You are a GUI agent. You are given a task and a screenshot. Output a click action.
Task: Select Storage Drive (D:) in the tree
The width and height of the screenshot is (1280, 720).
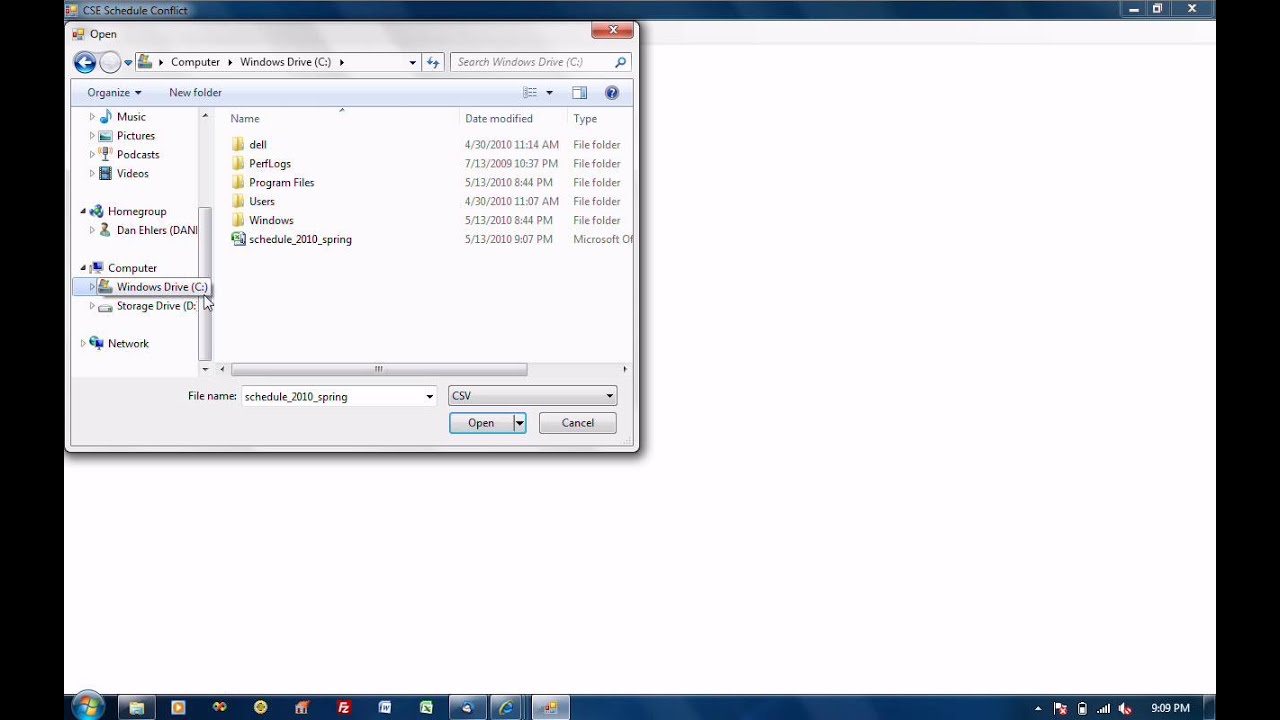[156, 306]
